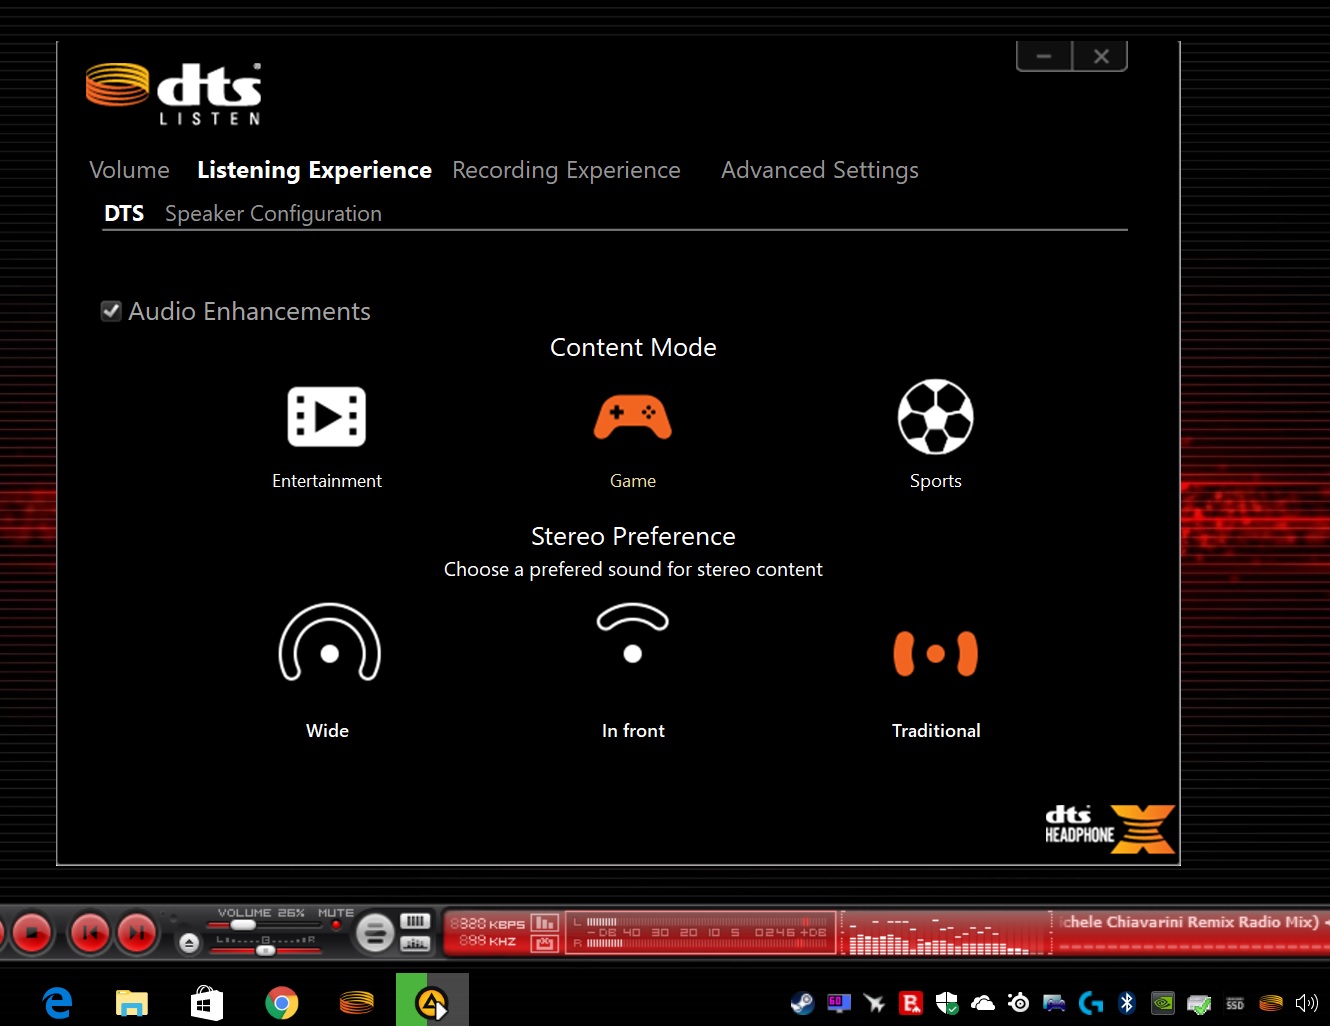The height and width of the screenshot is (1026, 1330).
Task: Open the system volume speaker icon
Action: coord(1307,1003)
